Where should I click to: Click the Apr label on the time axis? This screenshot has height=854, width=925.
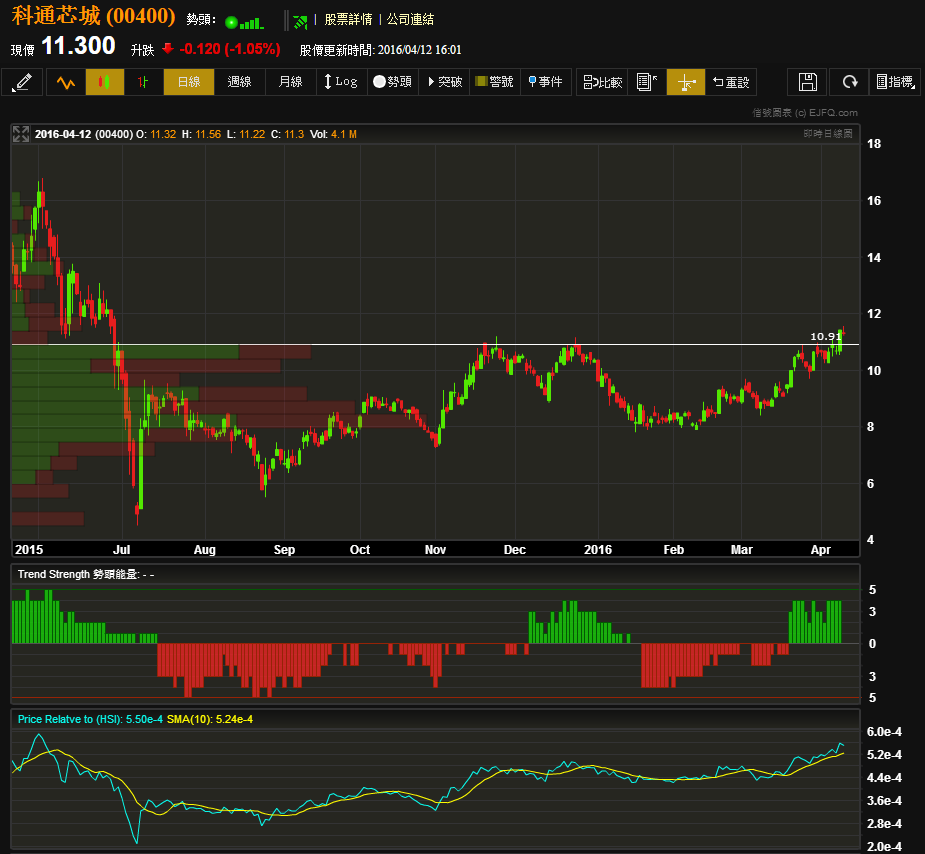[x=821, y=550]
